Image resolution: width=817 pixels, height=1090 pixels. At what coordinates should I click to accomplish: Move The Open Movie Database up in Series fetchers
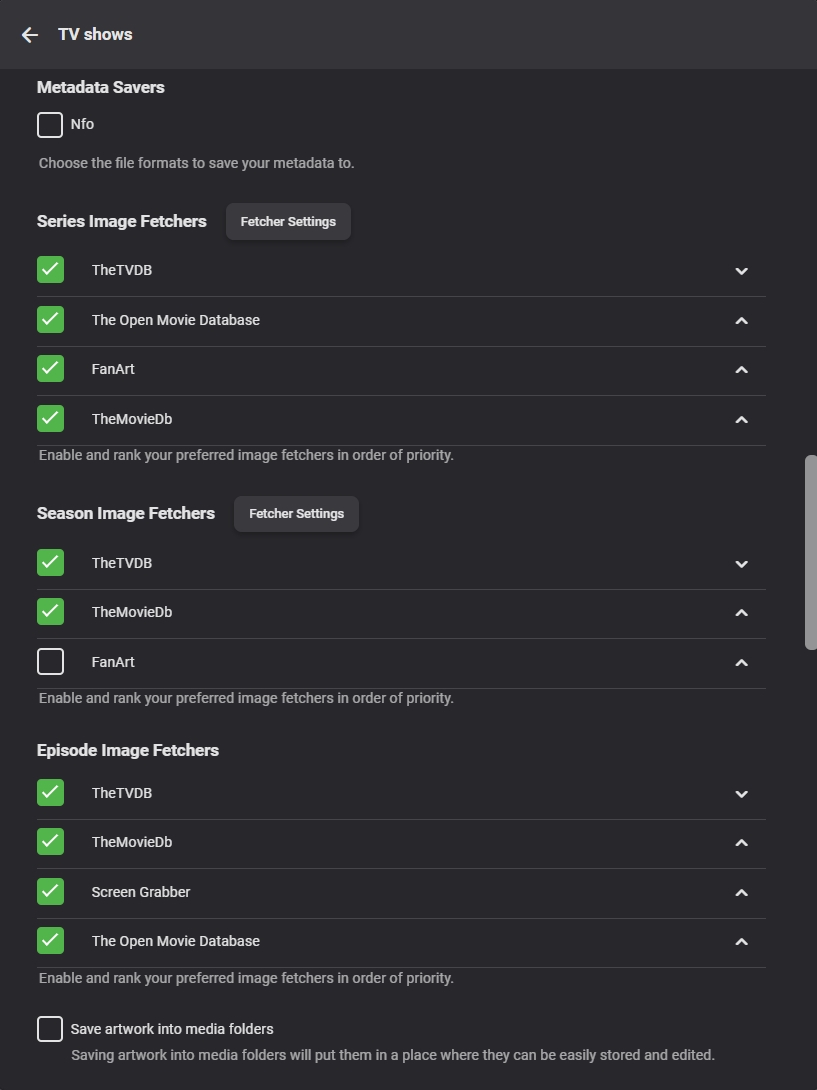coord(741,321)
